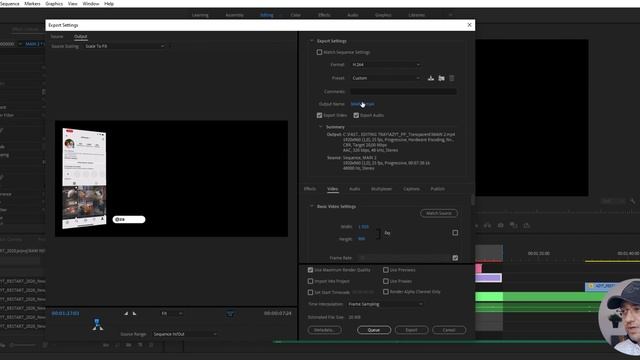The image size is (640, 360).
Task: Open the Markers menu
Action: [x=32, y=4]
